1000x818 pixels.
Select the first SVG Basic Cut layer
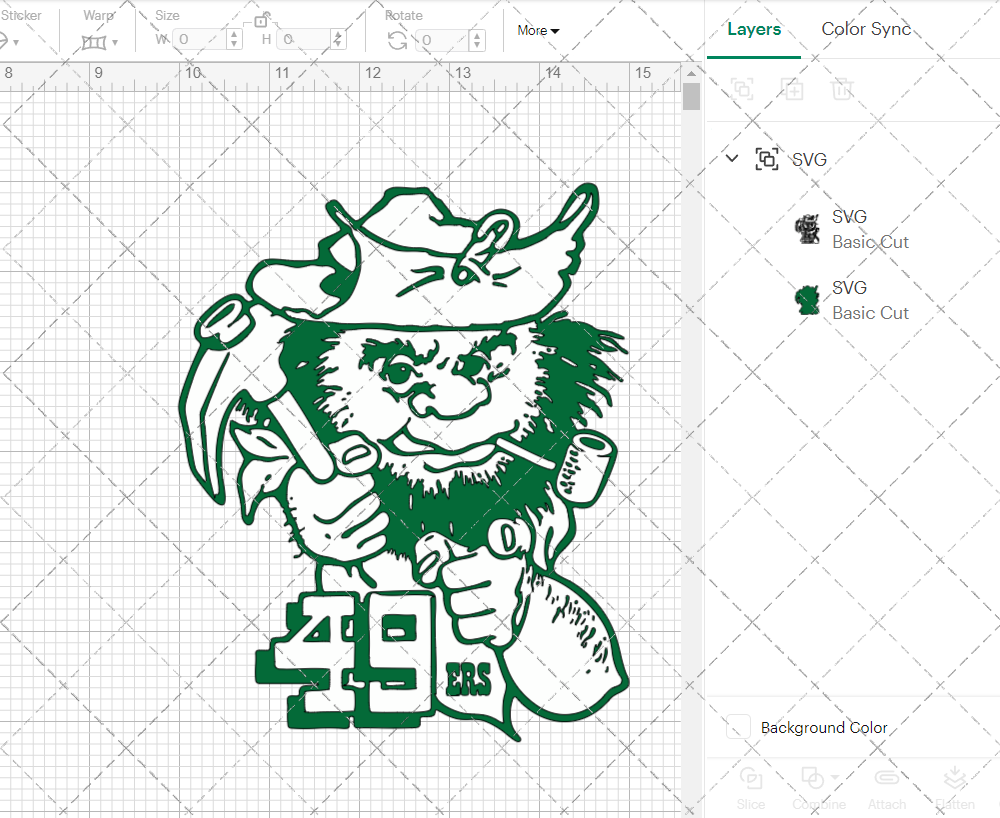pos(869,228)
